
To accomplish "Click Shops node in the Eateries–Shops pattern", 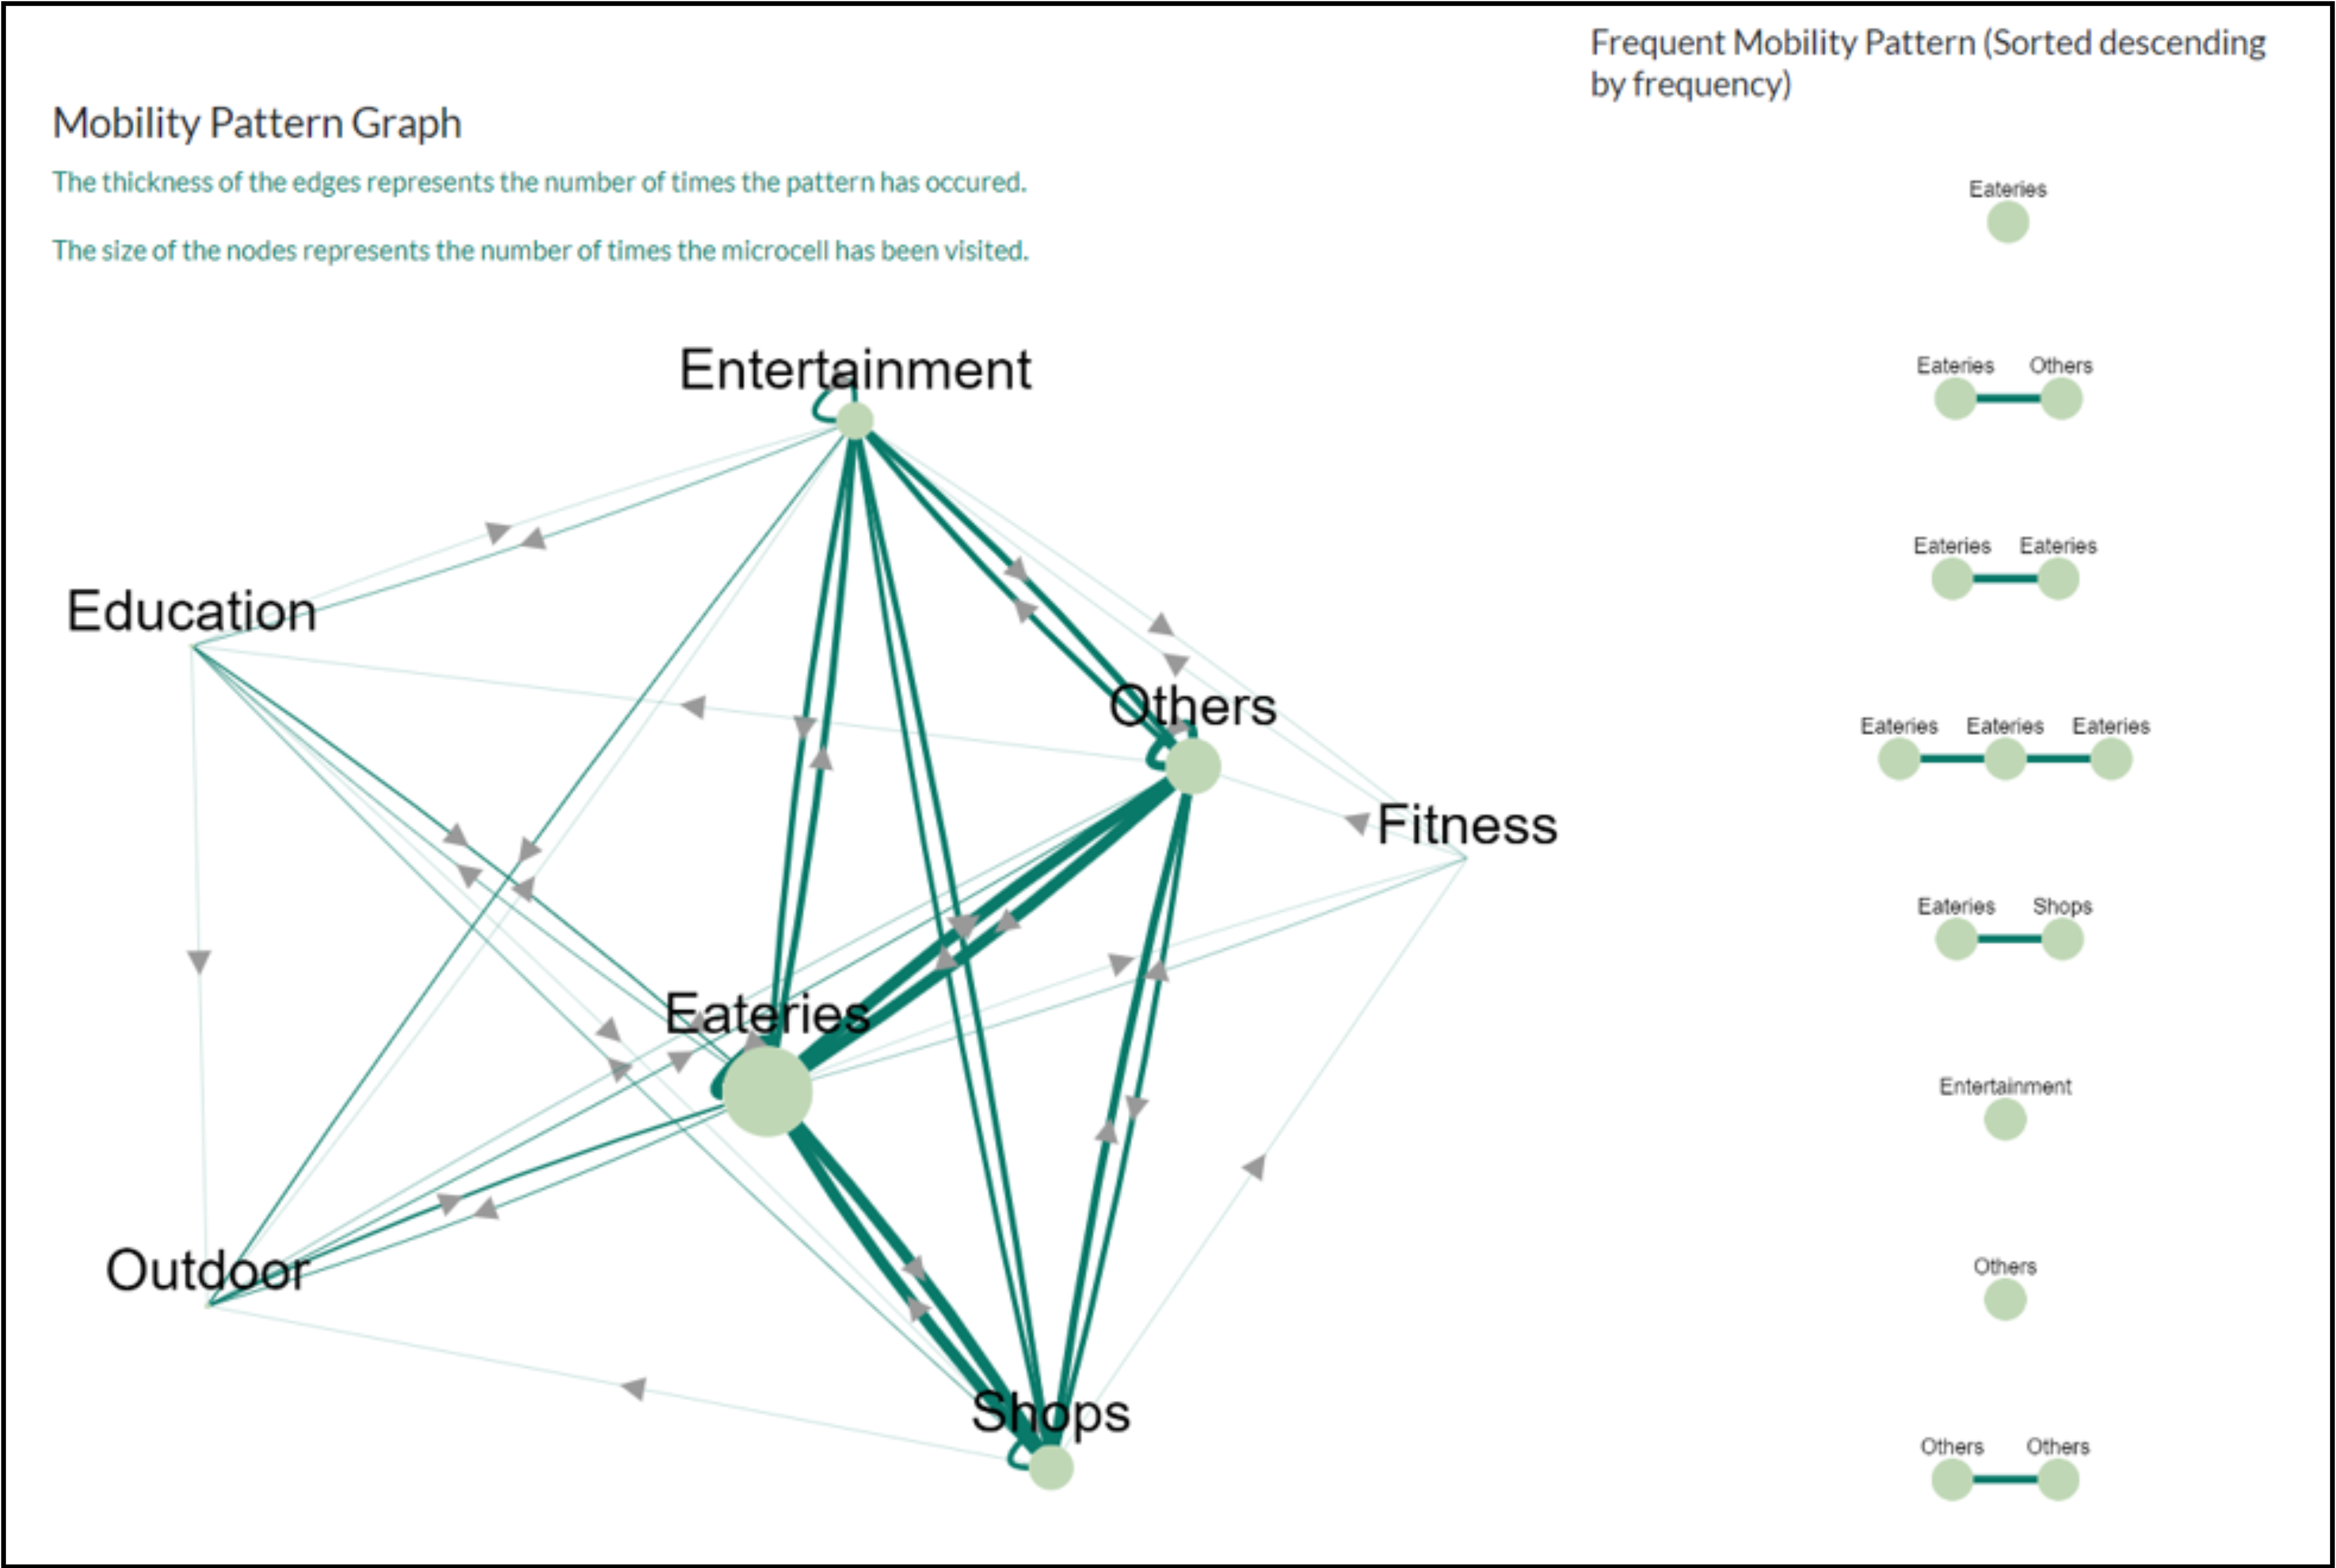I will click(2061, 939).
